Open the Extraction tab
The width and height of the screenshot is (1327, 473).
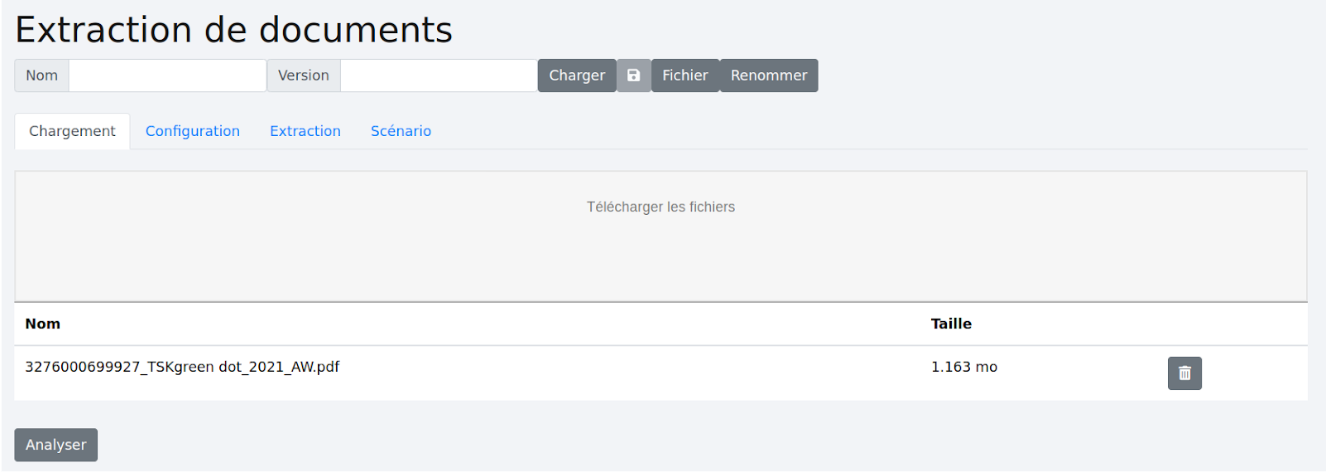[x=305, y=131]
